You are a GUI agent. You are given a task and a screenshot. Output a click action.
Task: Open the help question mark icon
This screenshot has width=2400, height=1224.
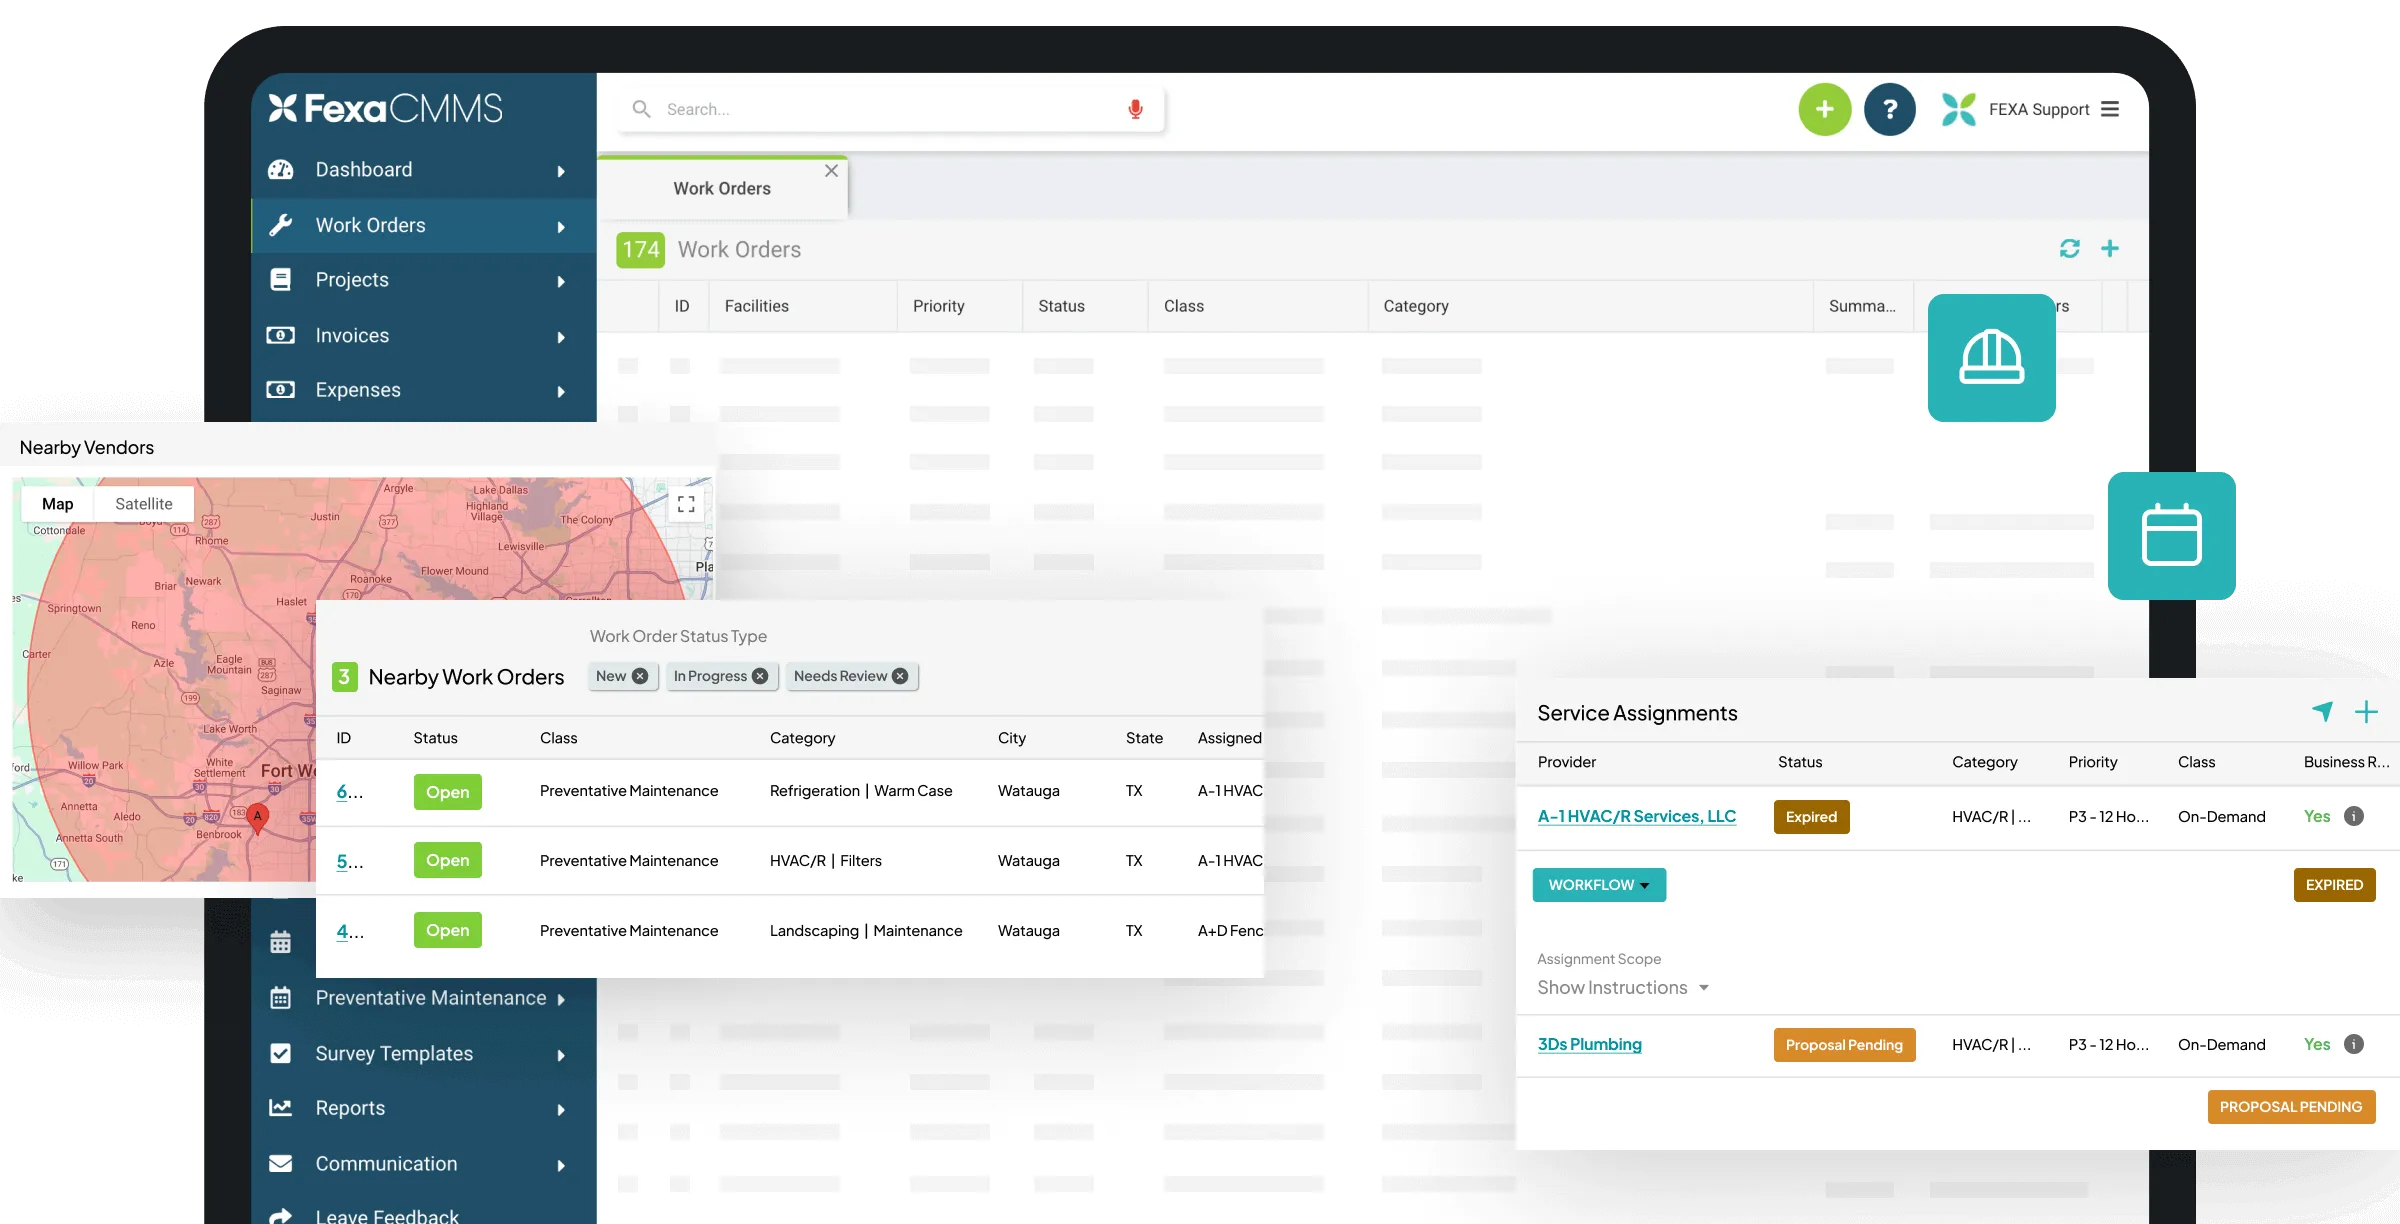pyautogui.click(x=1889, y=109)
